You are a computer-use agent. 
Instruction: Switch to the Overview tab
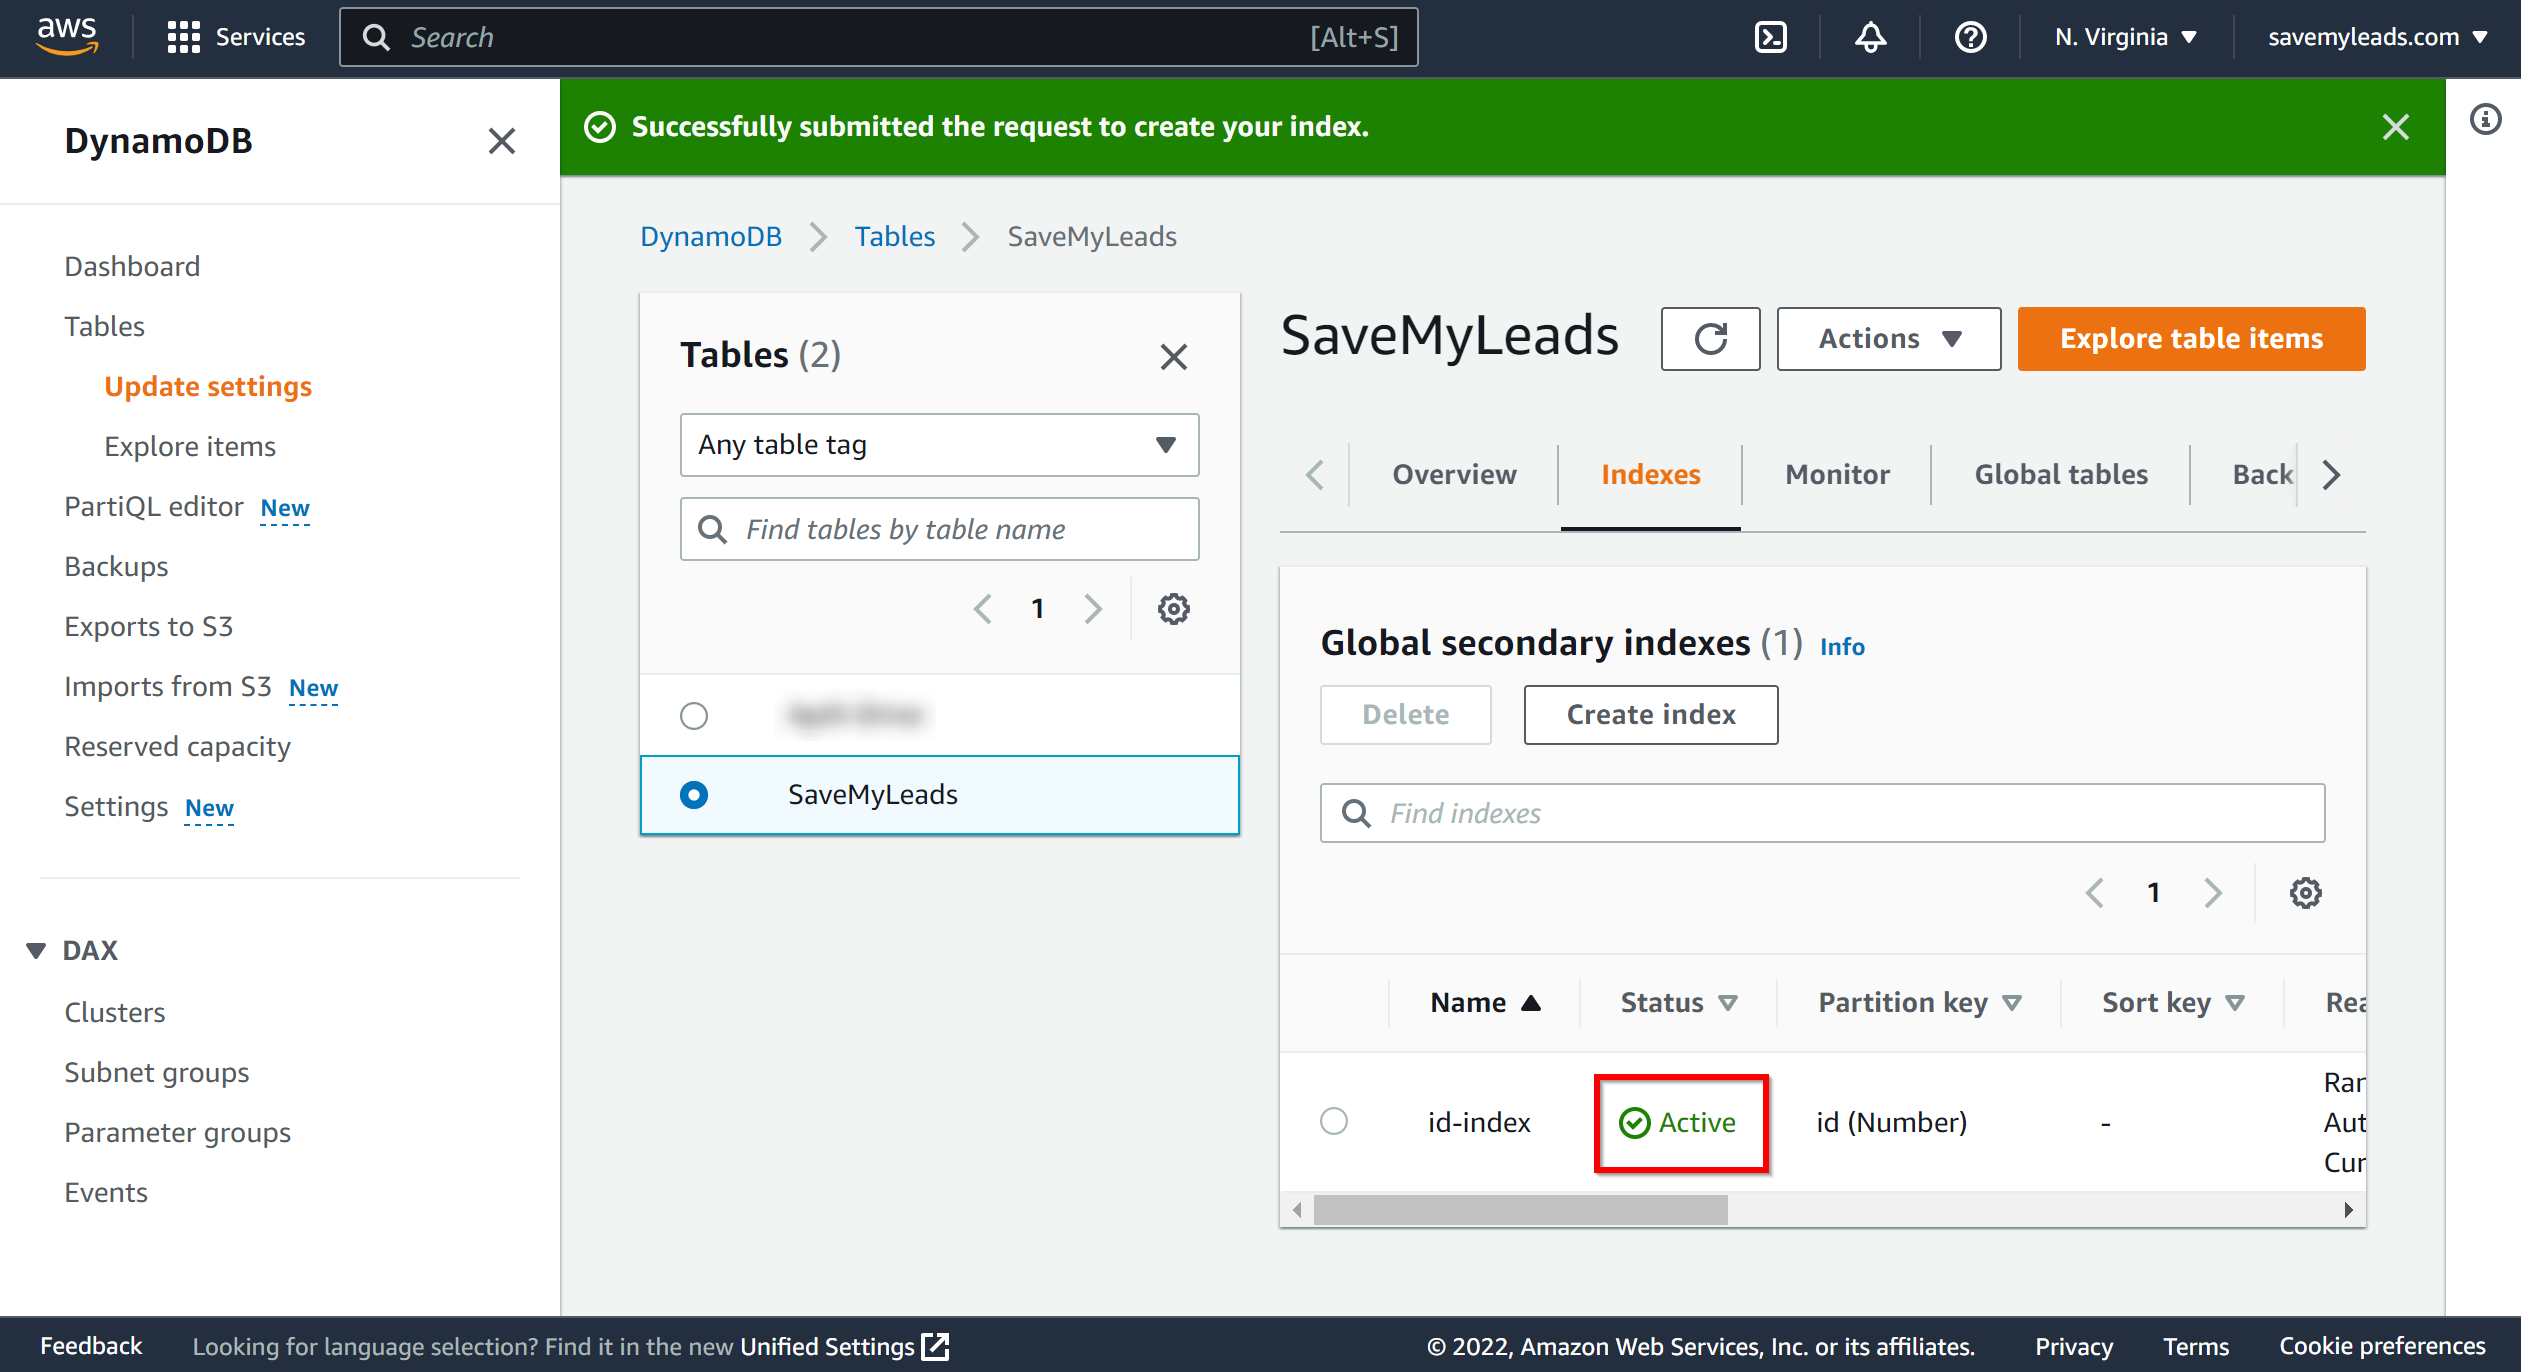click(1454, 474)
